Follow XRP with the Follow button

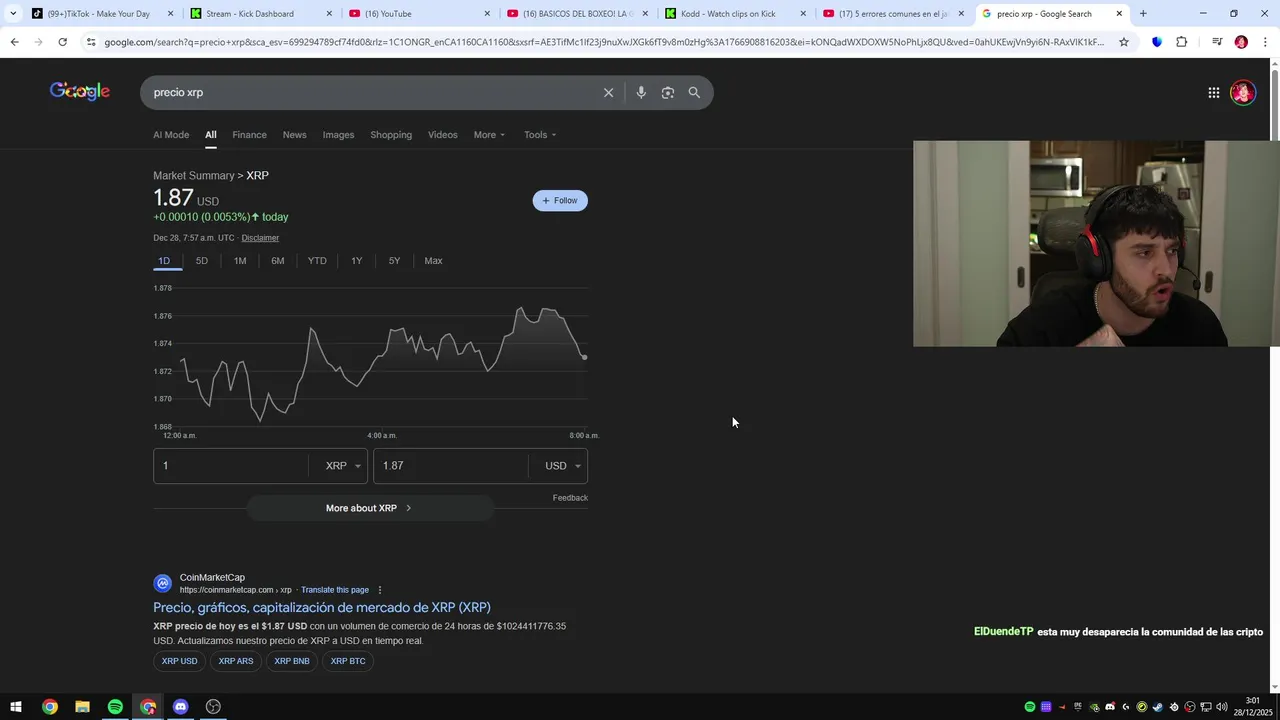(560, 201)
